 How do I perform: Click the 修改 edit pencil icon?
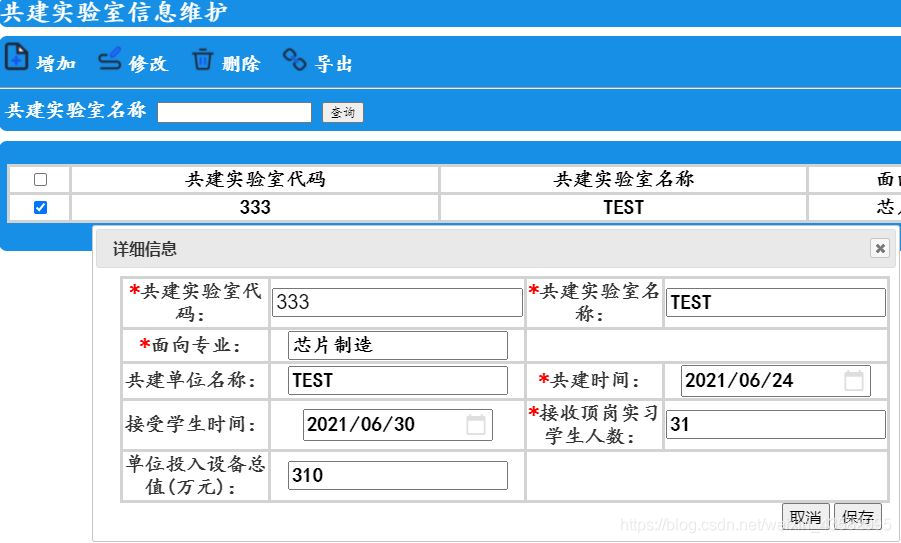tap(109, 58)
